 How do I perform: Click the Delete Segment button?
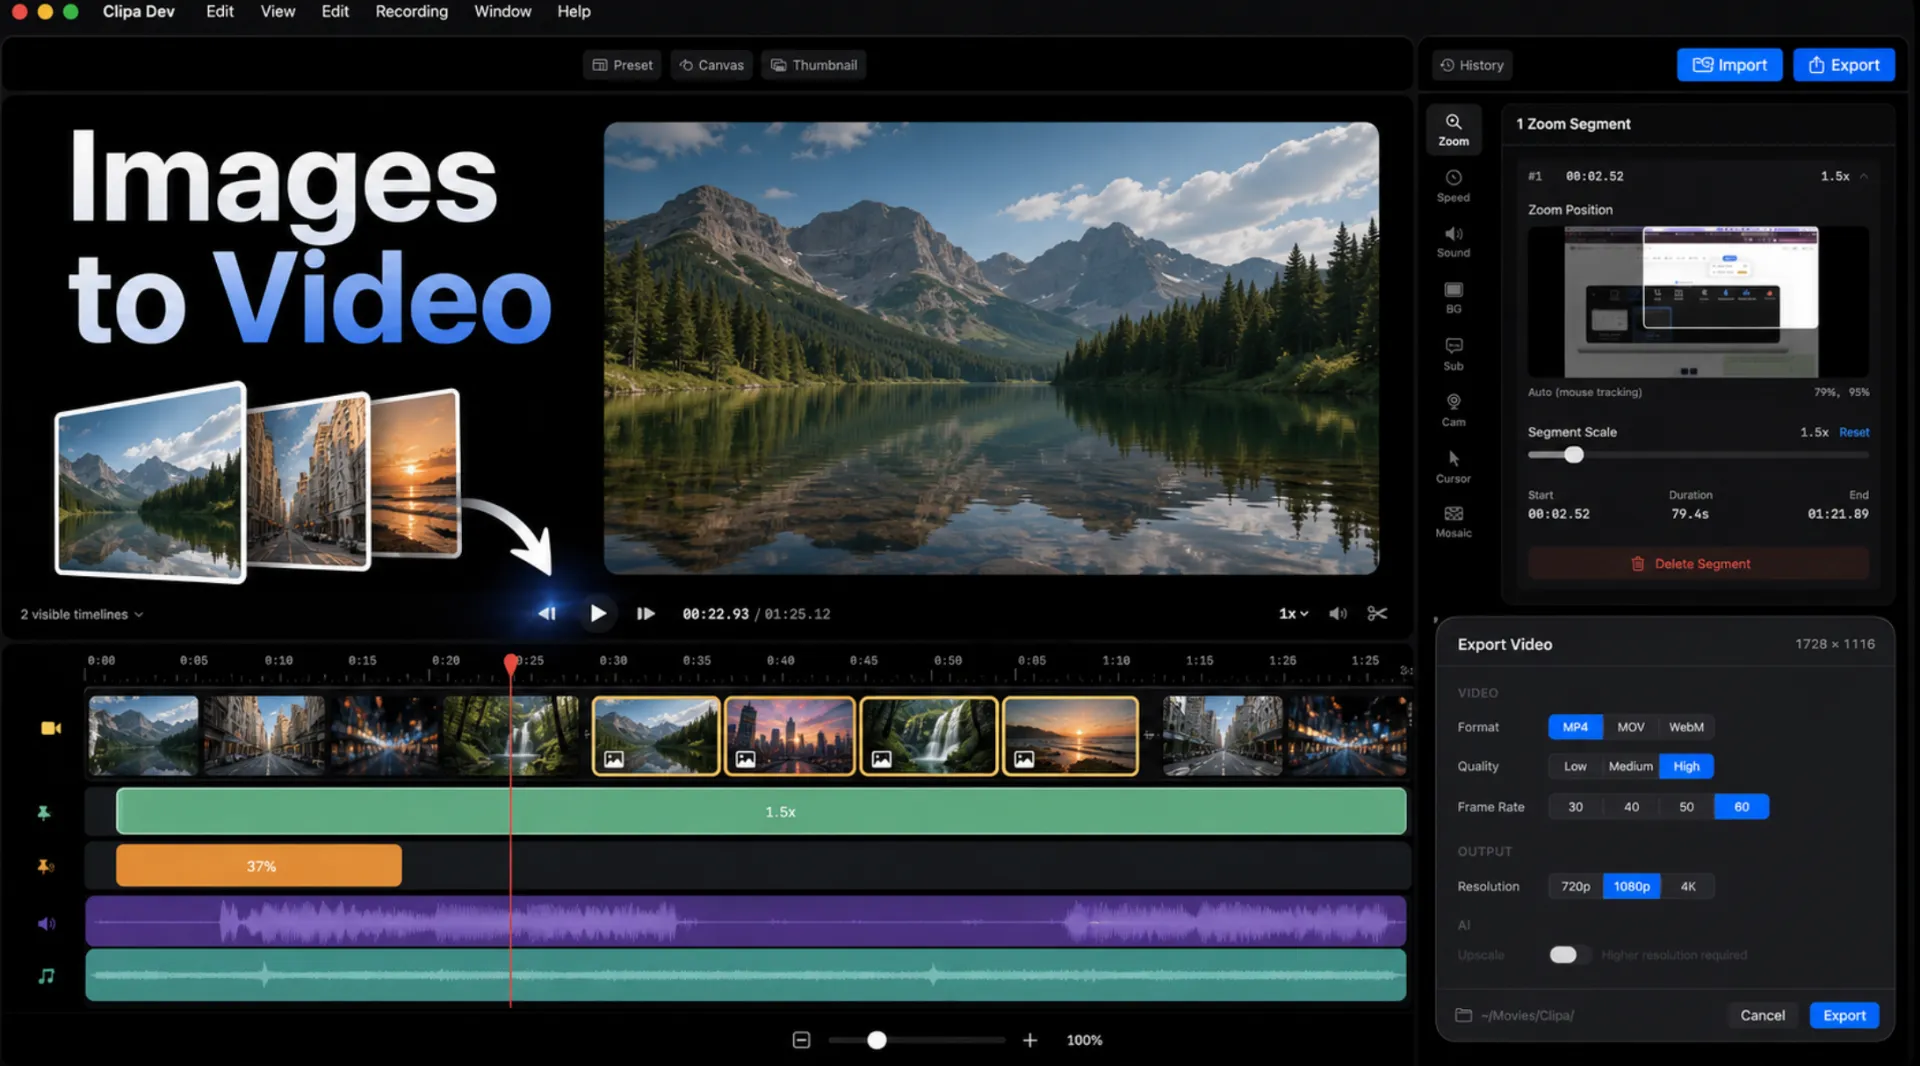pyautogui.click(x=1698, y=564)
